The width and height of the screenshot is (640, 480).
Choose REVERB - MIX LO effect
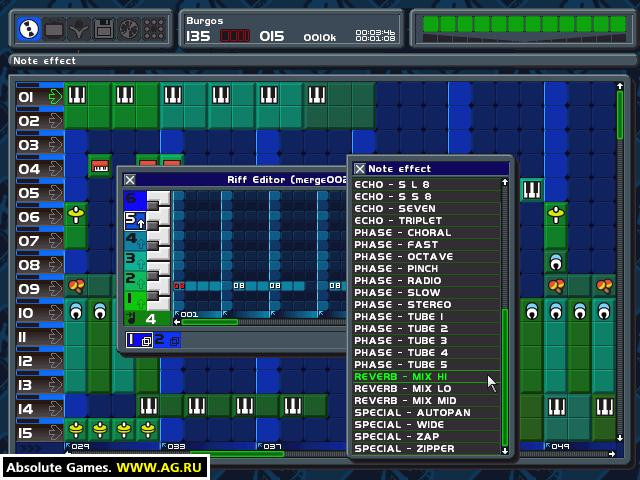[426, 389]
